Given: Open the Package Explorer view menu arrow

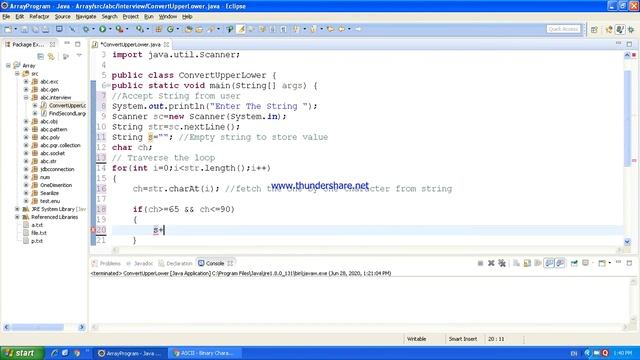Looking at the screenshot, I should point(79,56).
